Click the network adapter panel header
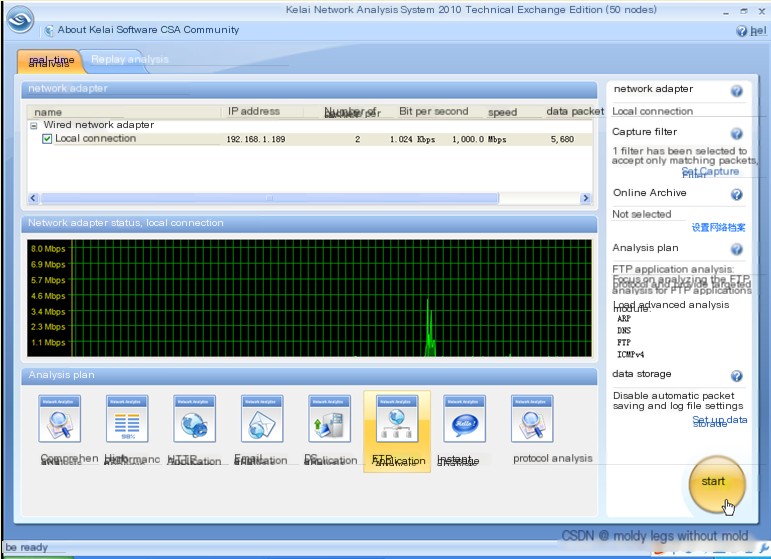The image size is (771, 559). [x=309, y=89]
